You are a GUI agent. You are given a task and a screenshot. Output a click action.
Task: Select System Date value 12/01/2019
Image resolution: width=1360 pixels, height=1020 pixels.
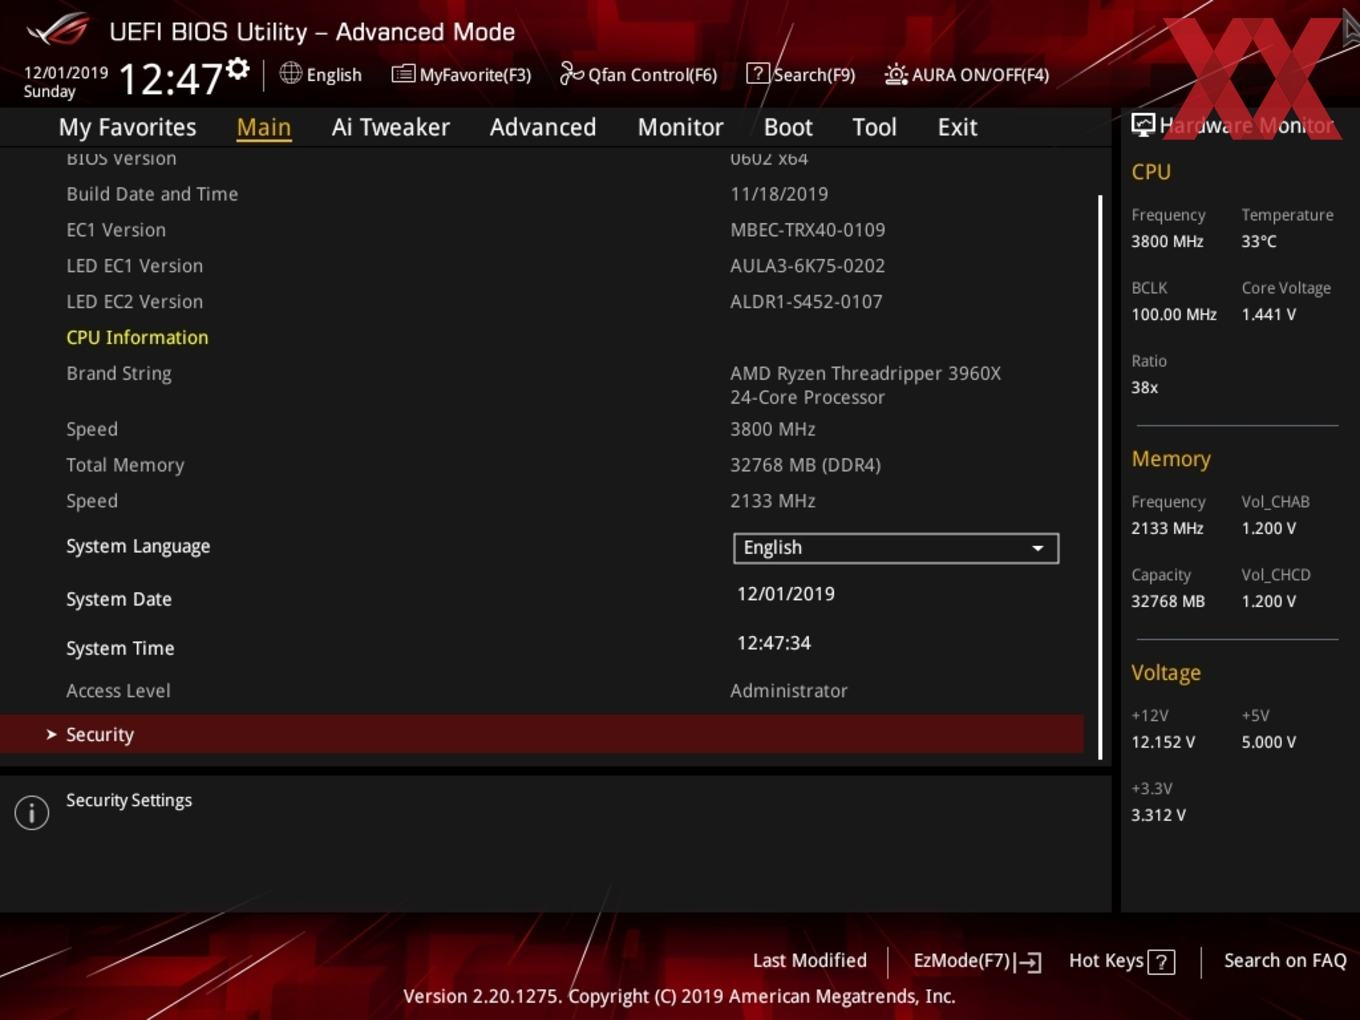click(786, 594)
